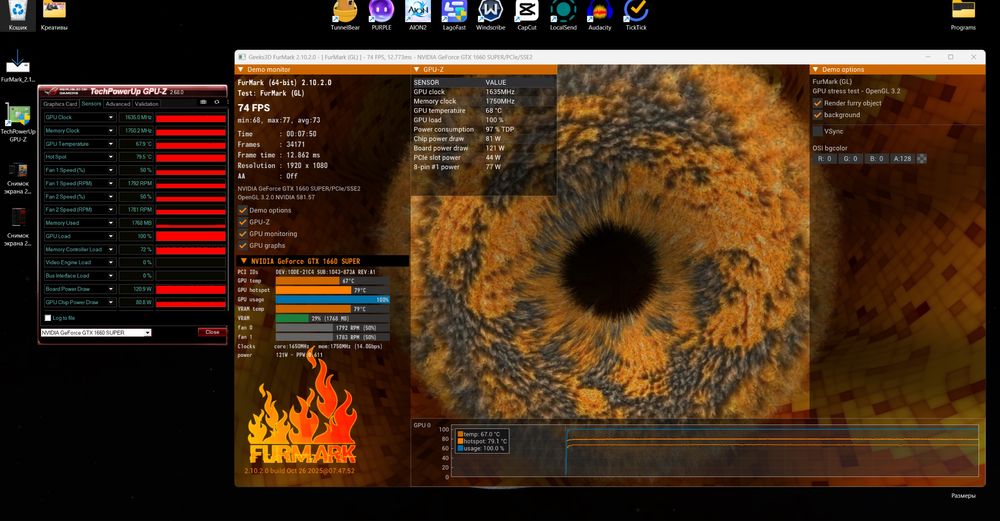
Task: Click the GPU temperature 68 °C row
Action: click(484, 110)
